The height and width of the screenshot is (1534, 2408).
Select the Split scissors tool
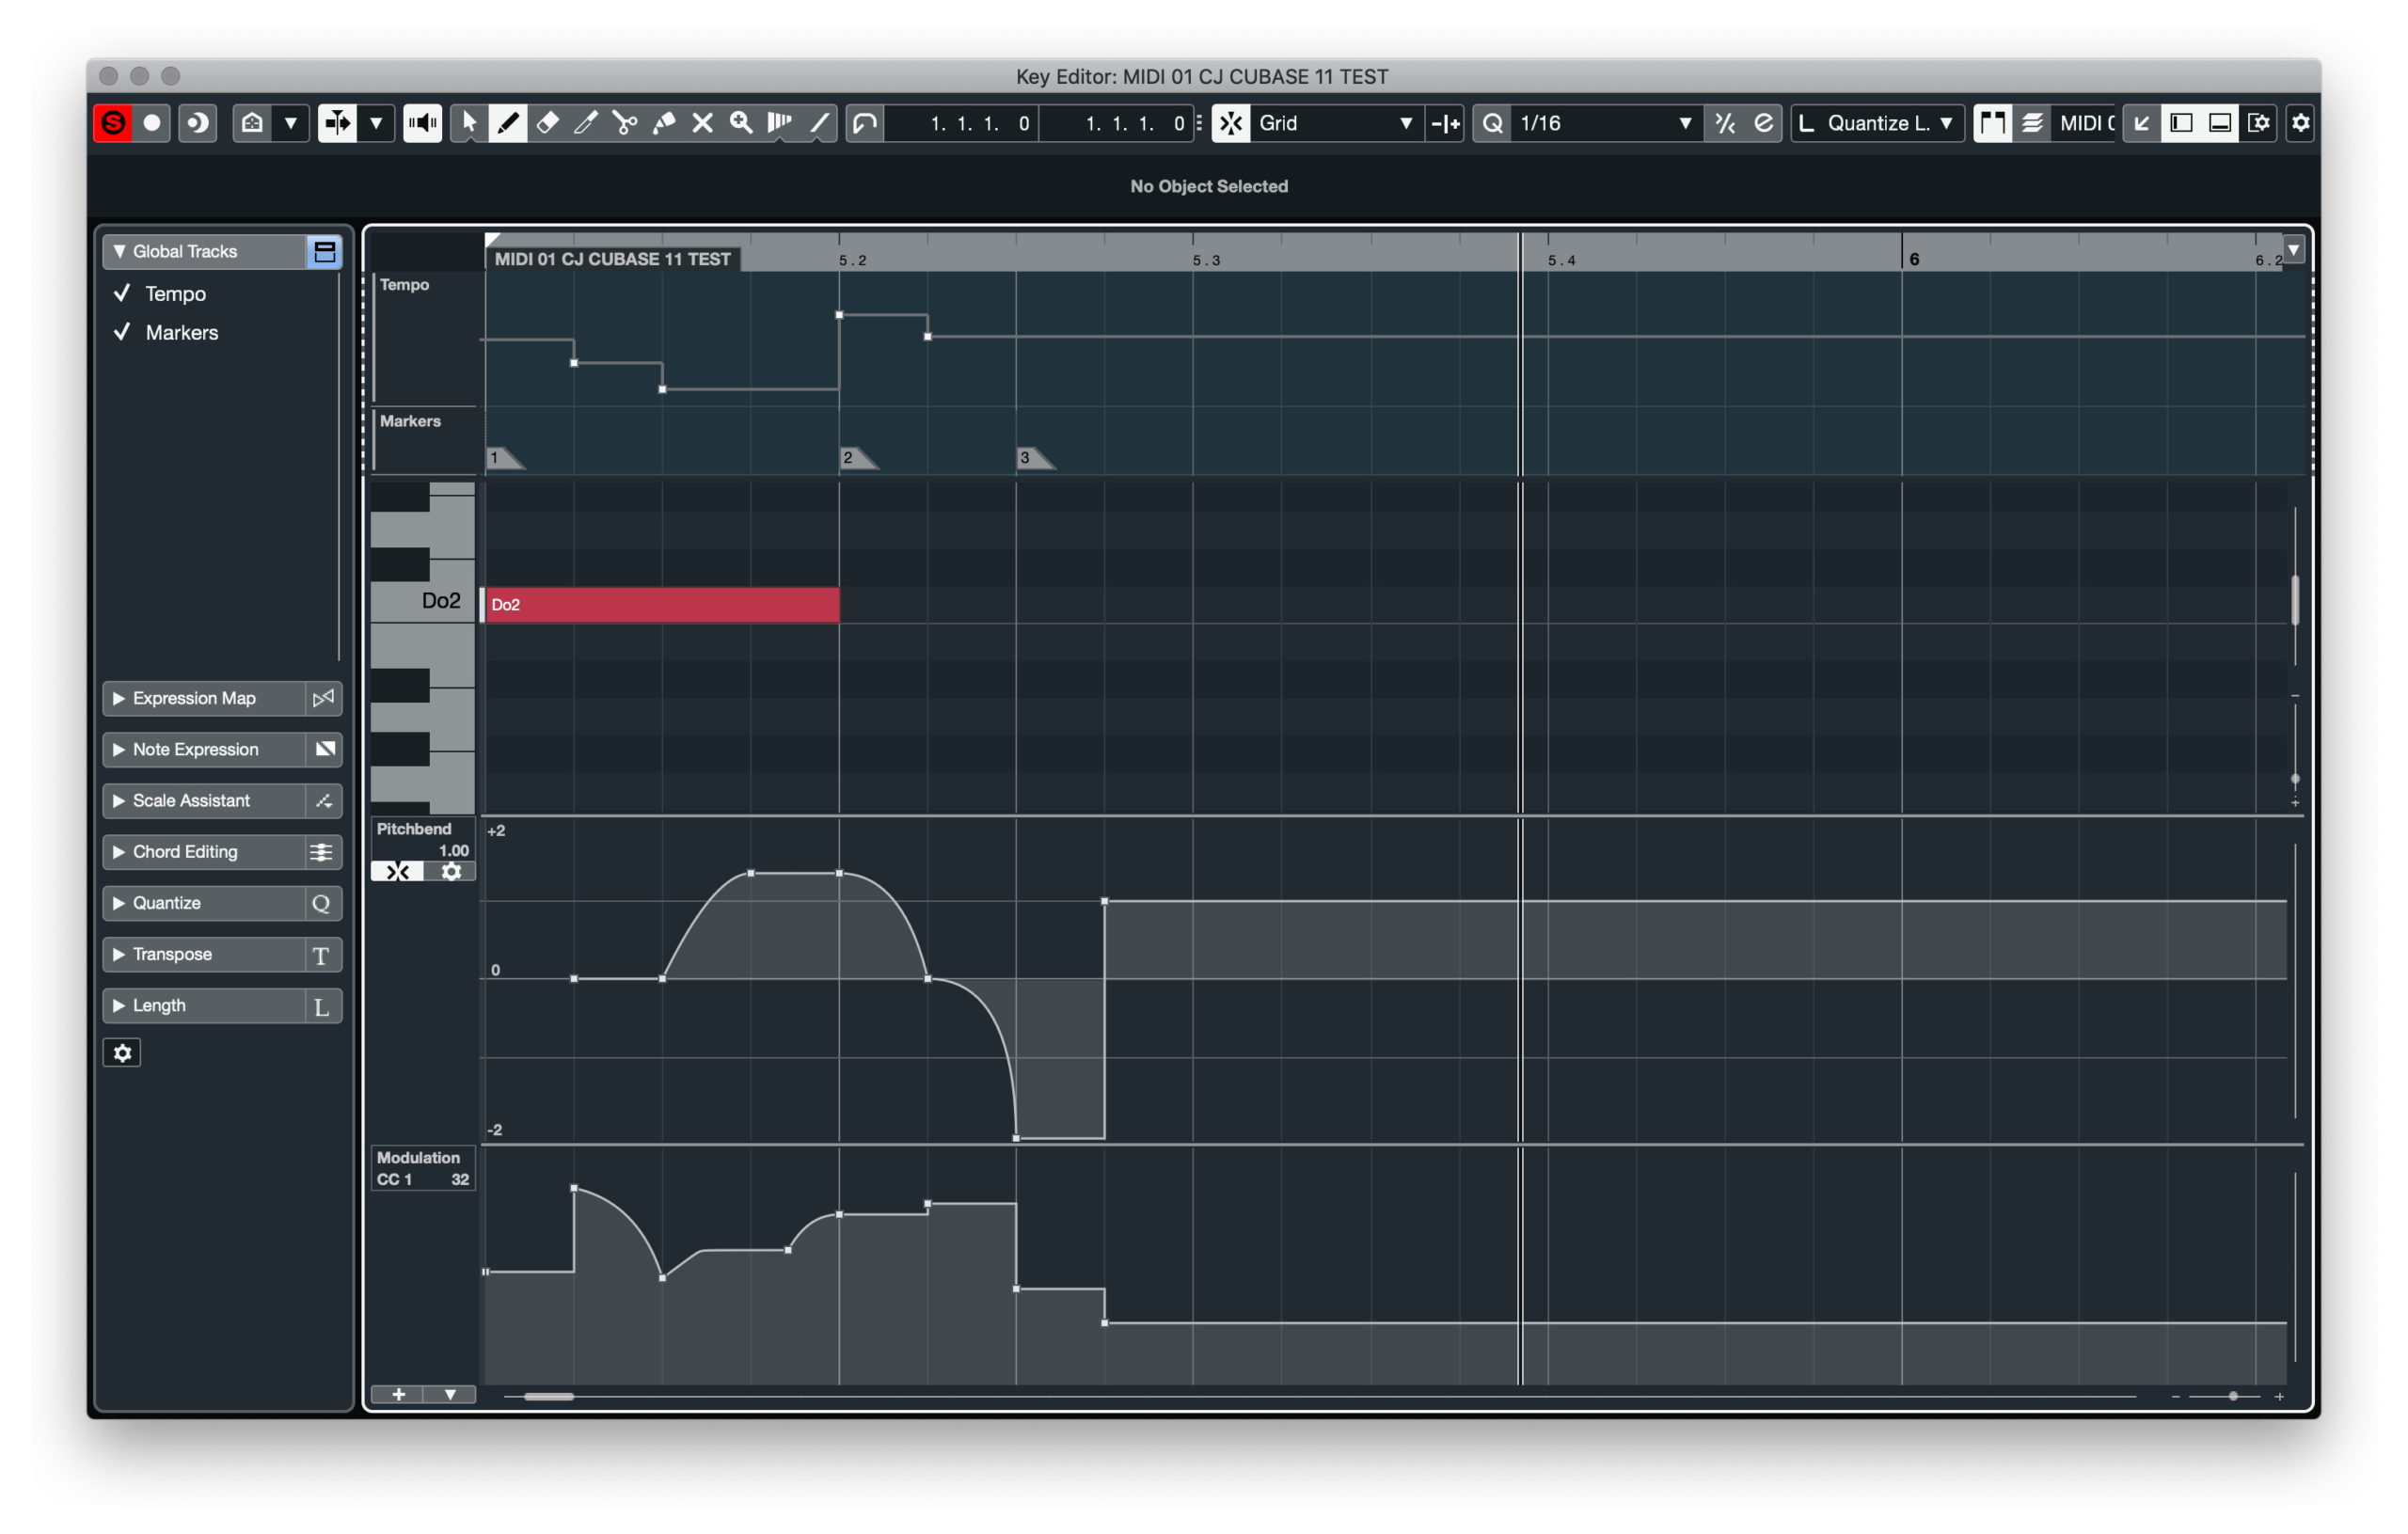tap(625, 123)
